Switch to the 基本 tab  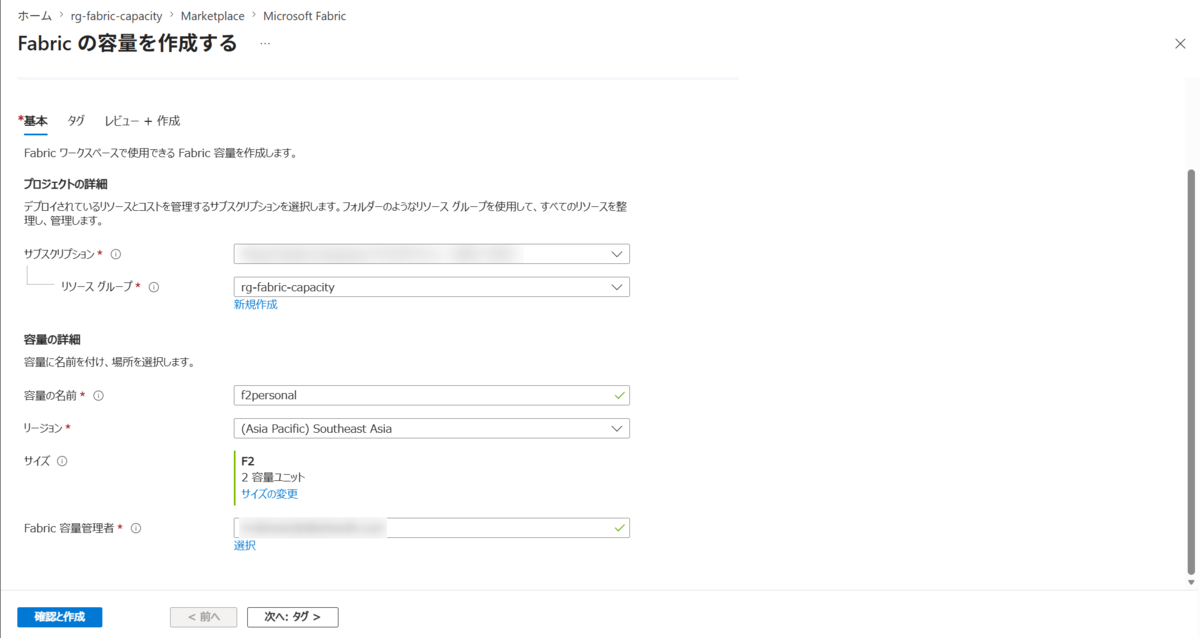[x=34, y=121]
